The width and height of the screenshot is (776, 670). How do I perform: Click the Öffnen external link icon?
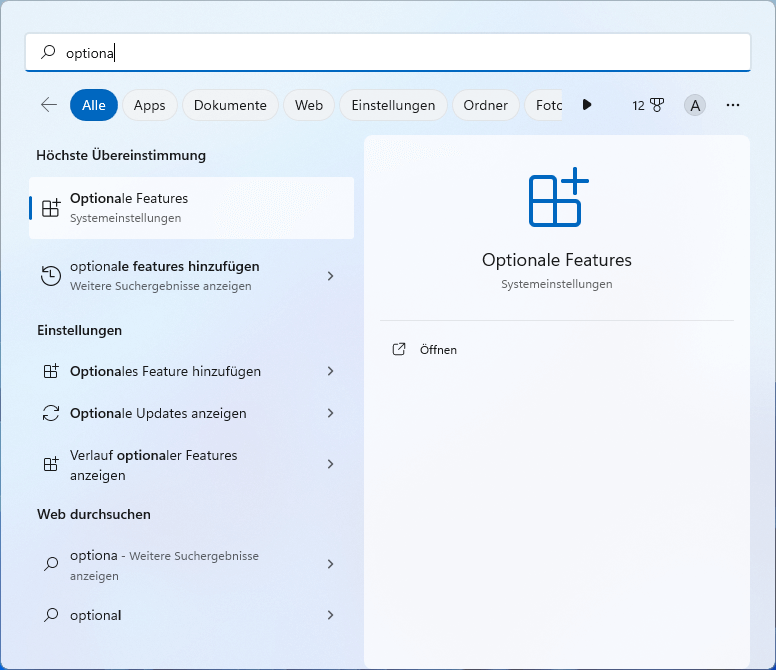pos(399,350)
